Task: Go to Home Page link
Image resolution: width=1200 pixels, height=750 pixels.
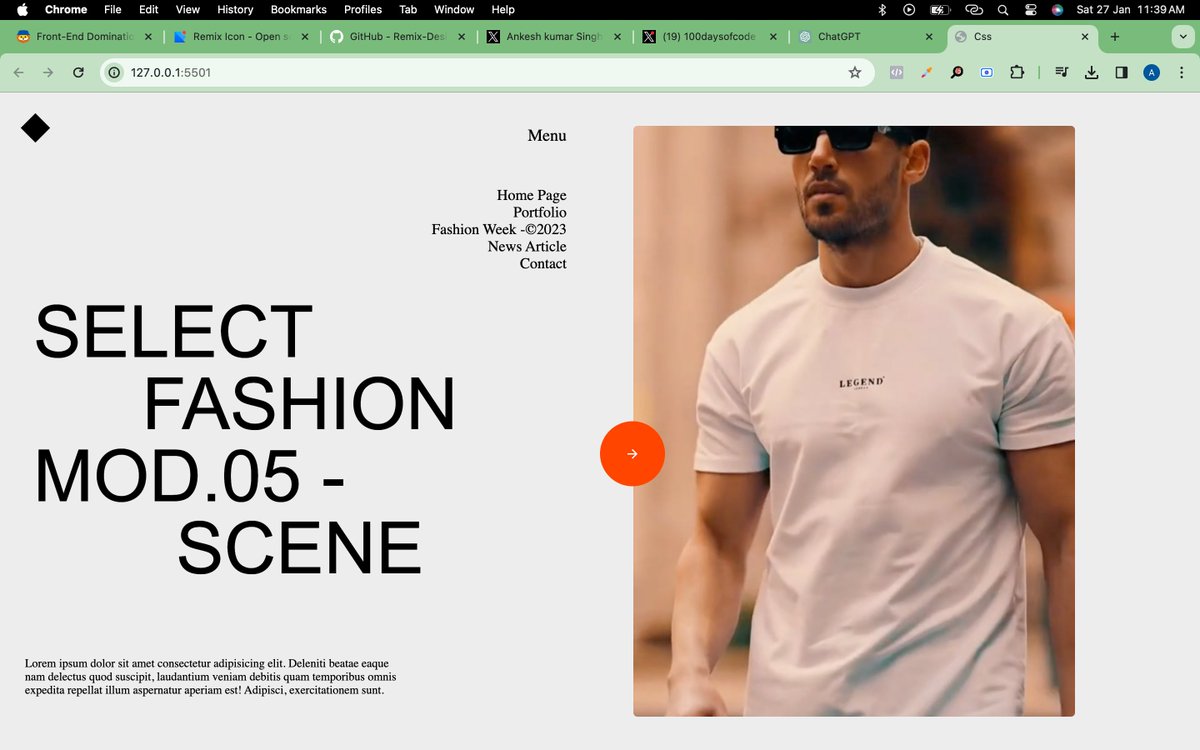Action: [532, 196]
